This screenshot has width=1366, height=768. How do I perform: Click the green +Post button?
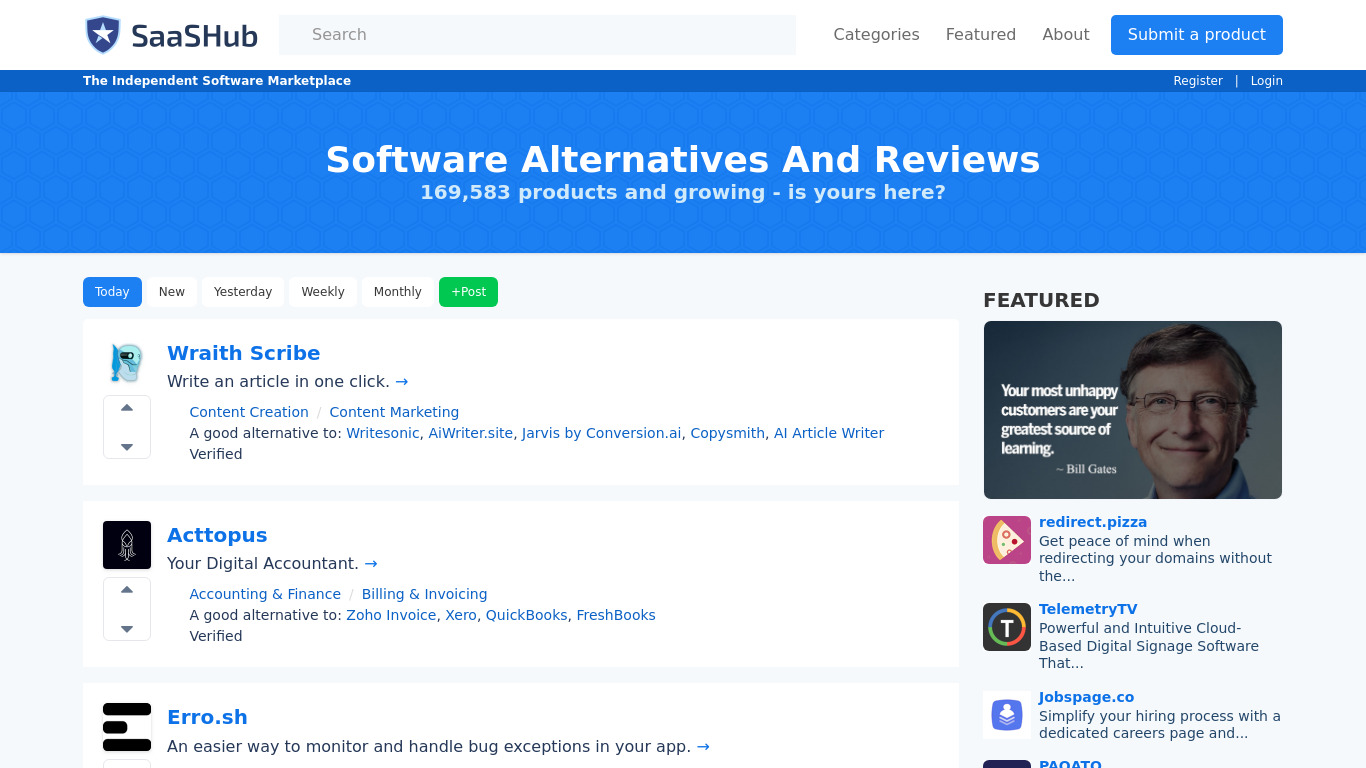468,292
